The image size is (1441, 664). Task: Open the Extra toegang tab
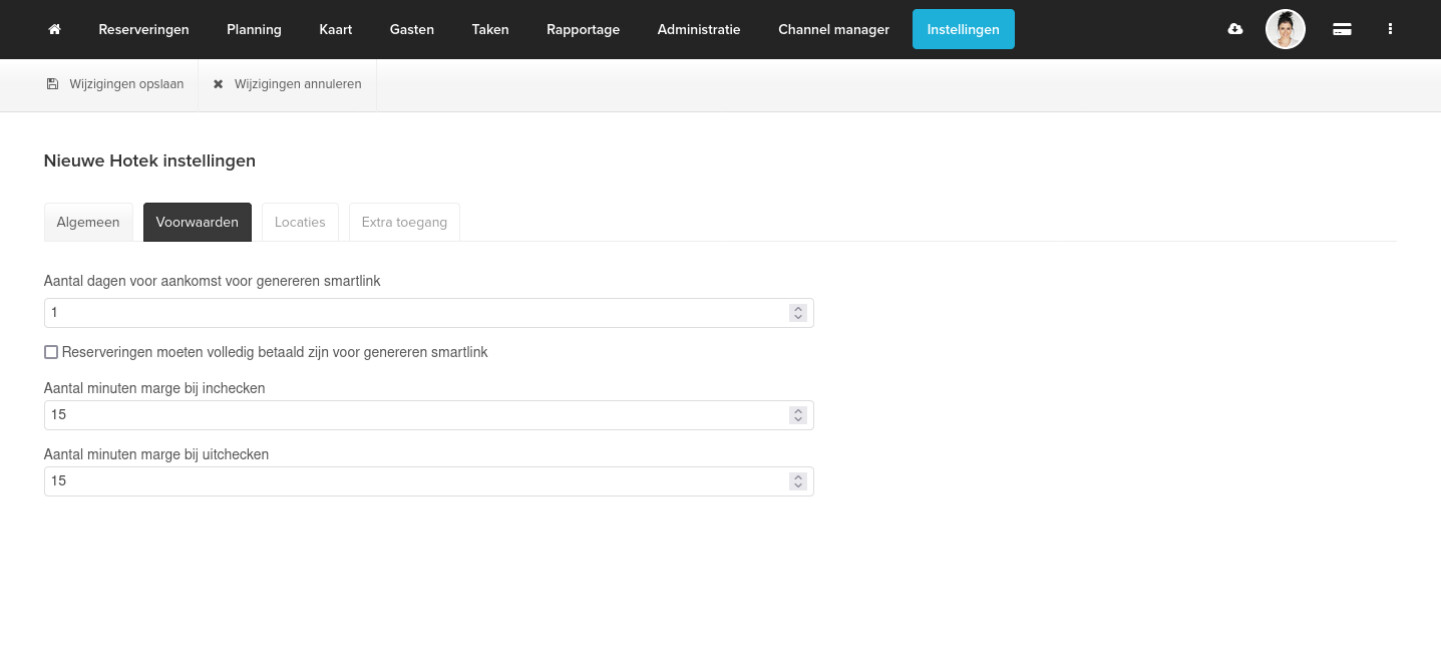[x=404, y=222]
